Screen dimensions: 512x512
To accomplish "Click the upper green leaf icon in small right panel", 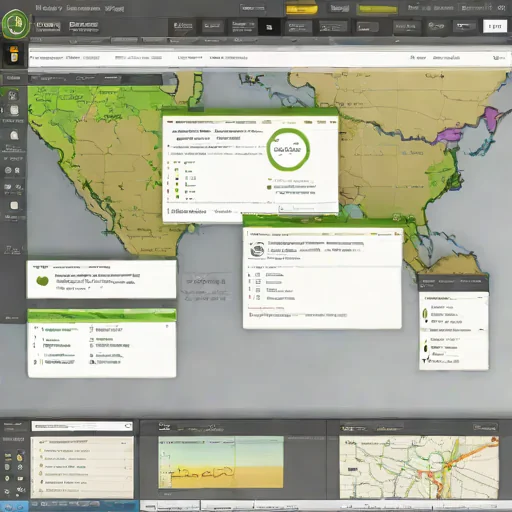I will pos(425,313).
